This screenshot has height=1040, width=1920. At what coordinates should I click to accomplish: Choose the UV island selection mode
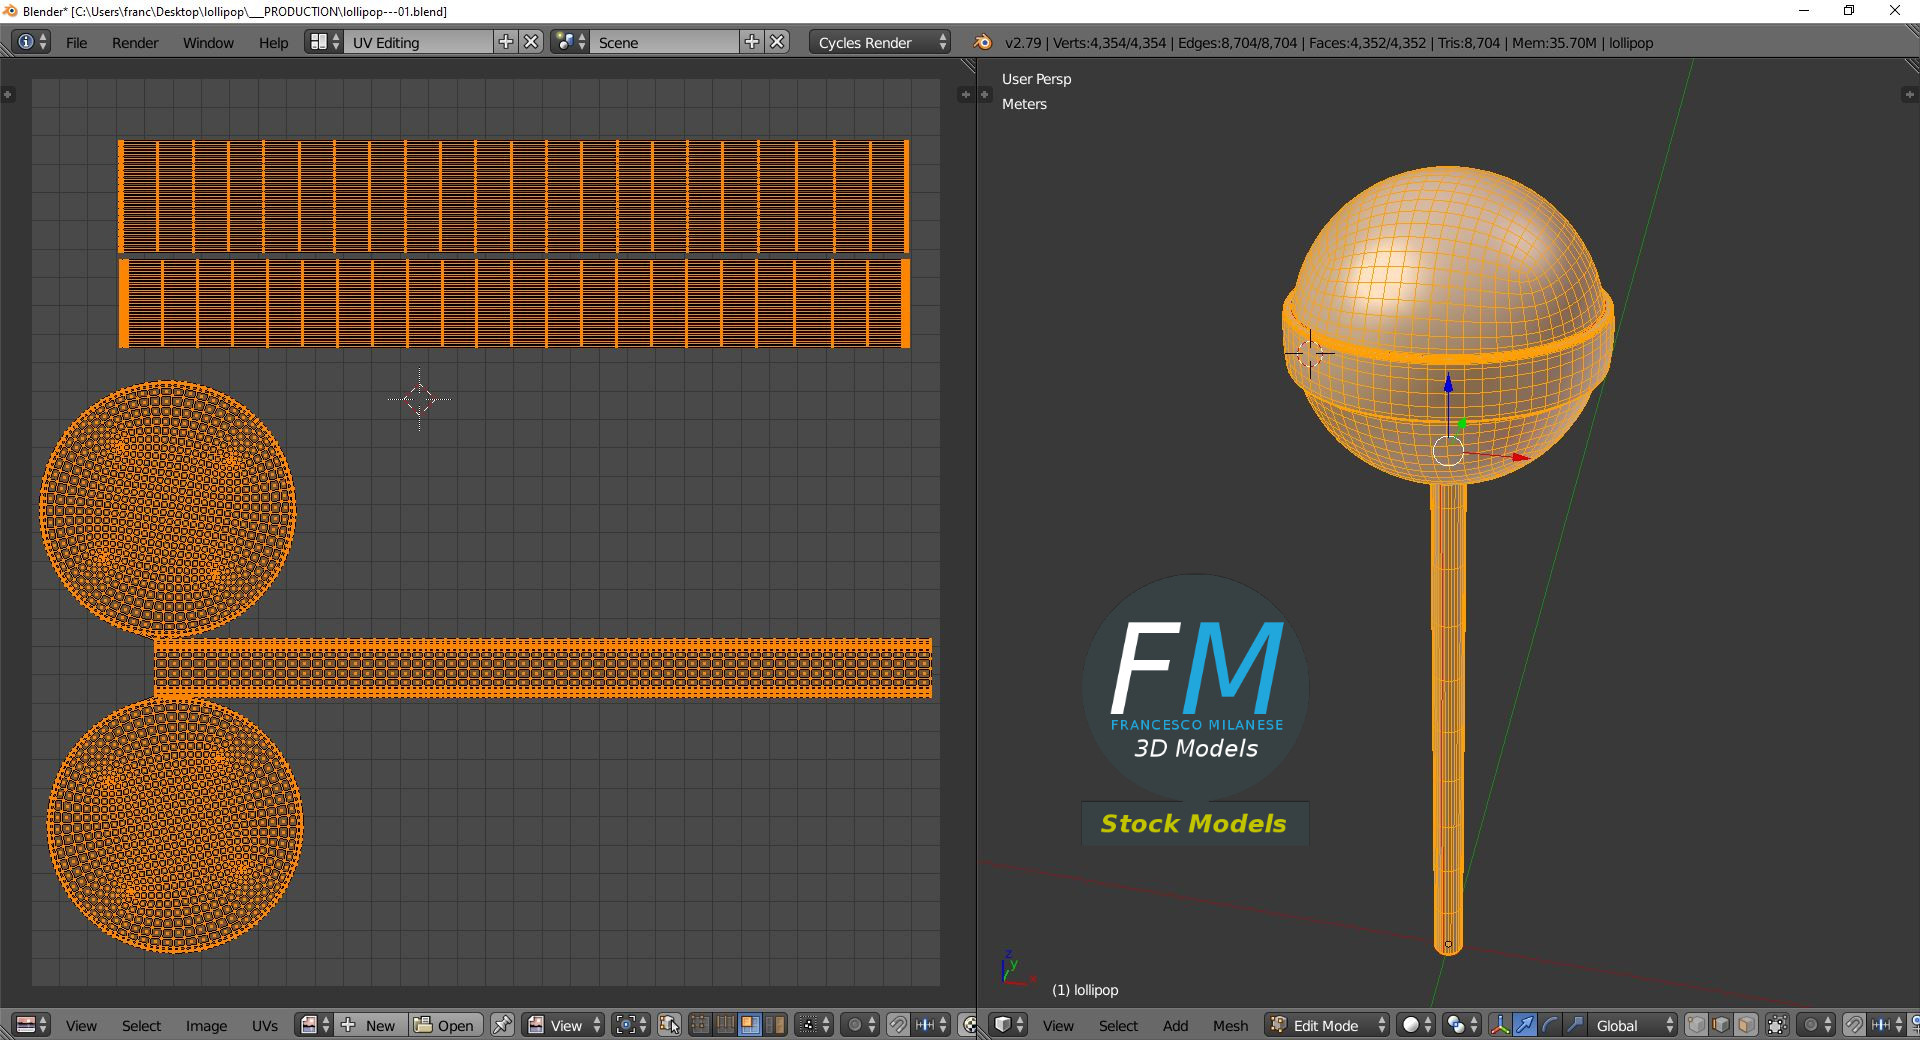click(x=775, y=1025)
